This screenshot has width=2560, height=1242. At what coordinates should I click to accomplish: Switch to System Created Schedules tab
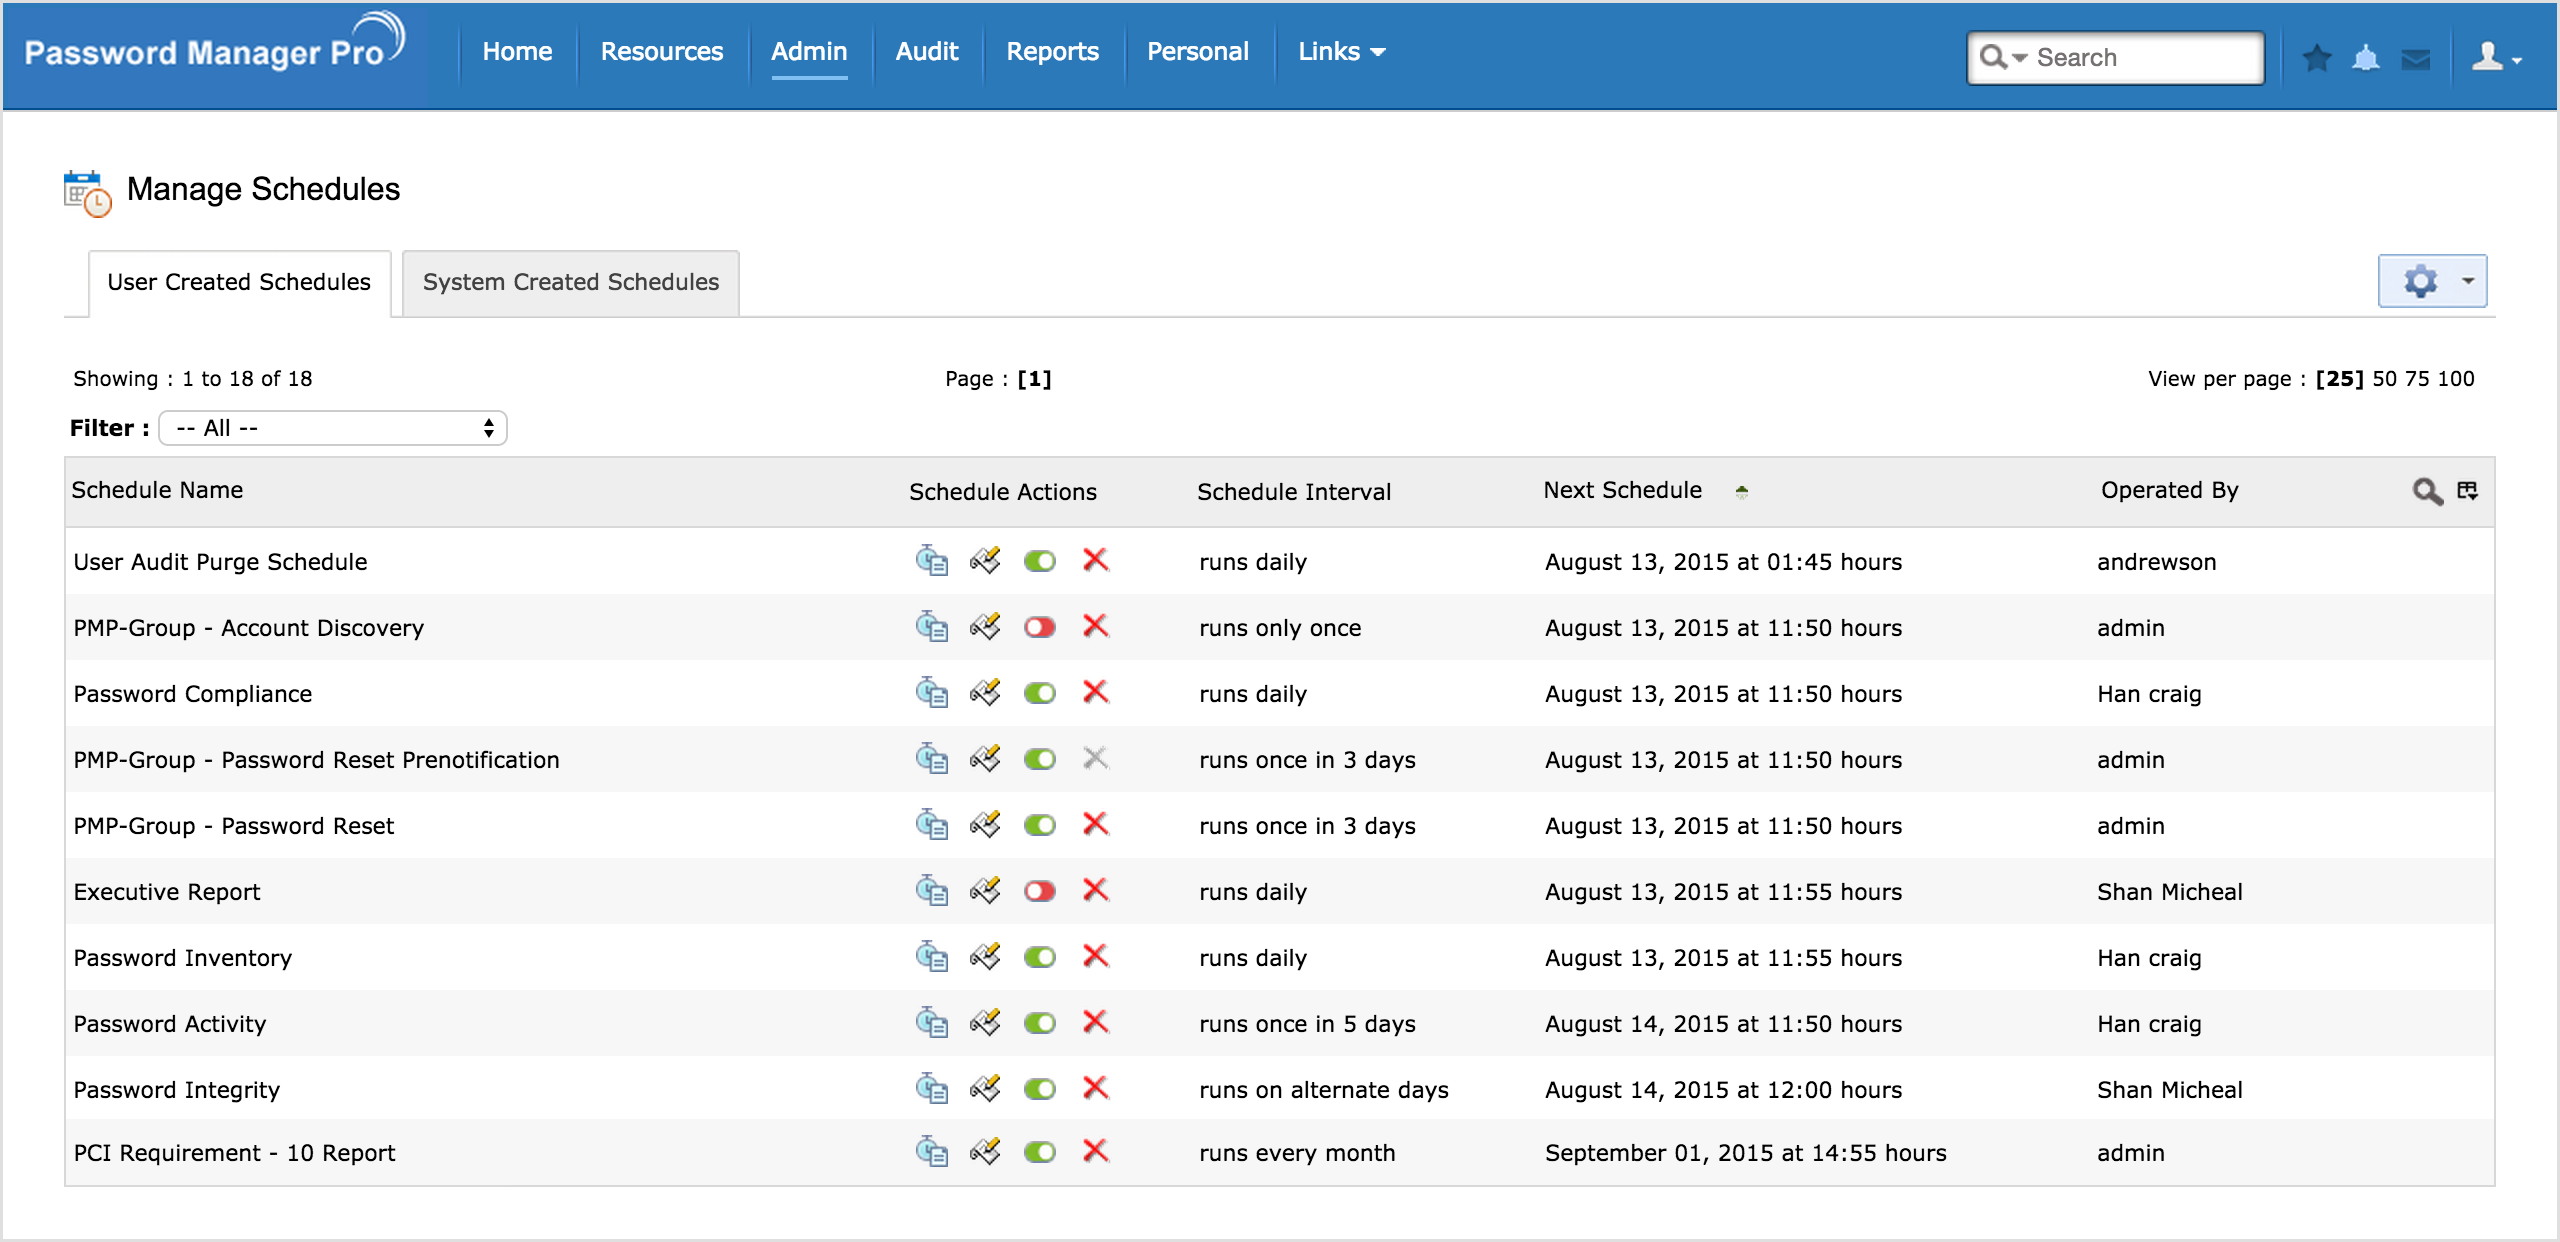click(x=570, y=283)
